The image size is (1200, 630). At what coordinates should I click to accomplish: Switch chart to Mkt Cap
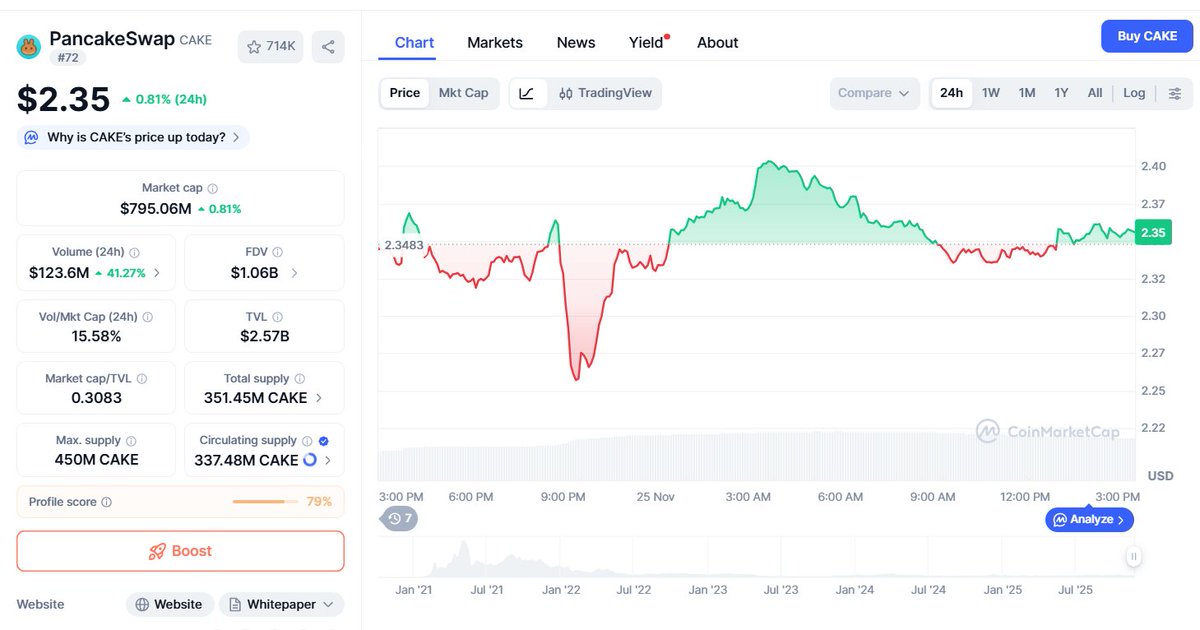[464, 93]
